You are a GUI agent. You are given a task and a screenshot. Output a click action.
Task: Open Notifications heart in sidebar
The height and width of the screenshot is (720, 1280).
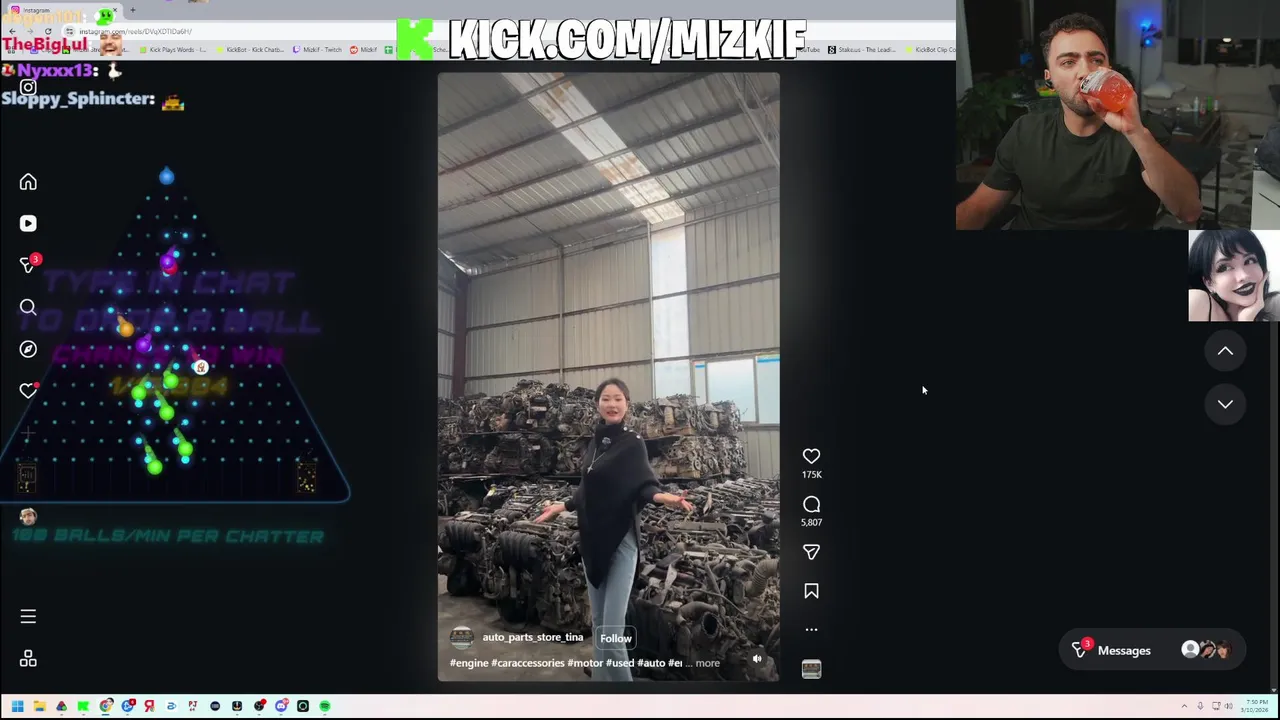tap(28, 391)
